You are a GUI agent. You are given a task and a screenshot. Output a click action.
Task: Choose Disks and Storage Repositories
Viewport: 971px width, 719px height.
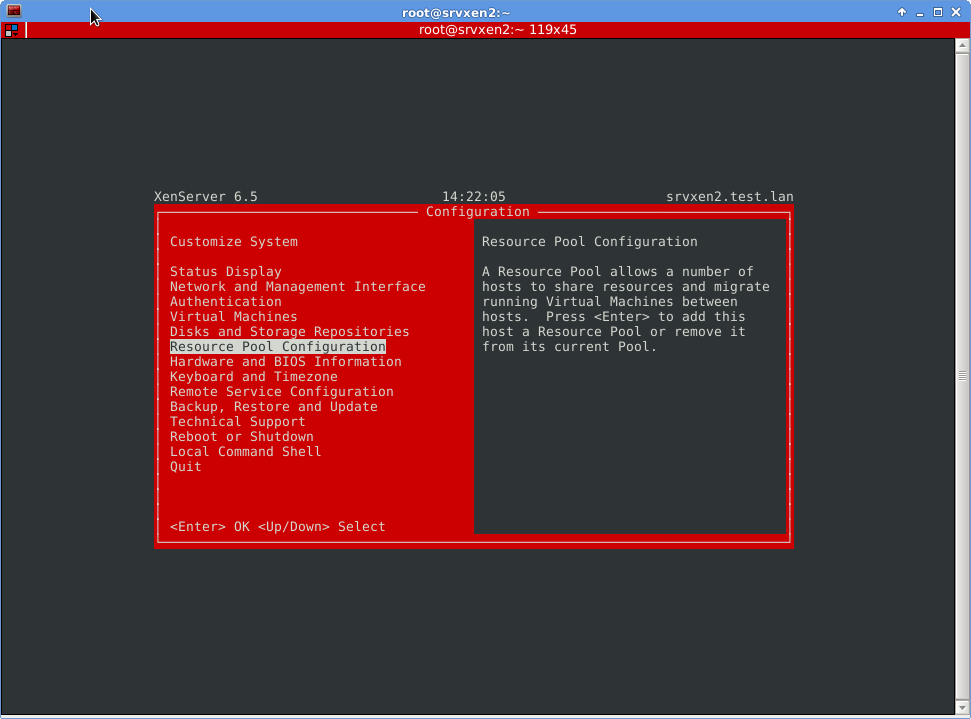coord(289,331)
